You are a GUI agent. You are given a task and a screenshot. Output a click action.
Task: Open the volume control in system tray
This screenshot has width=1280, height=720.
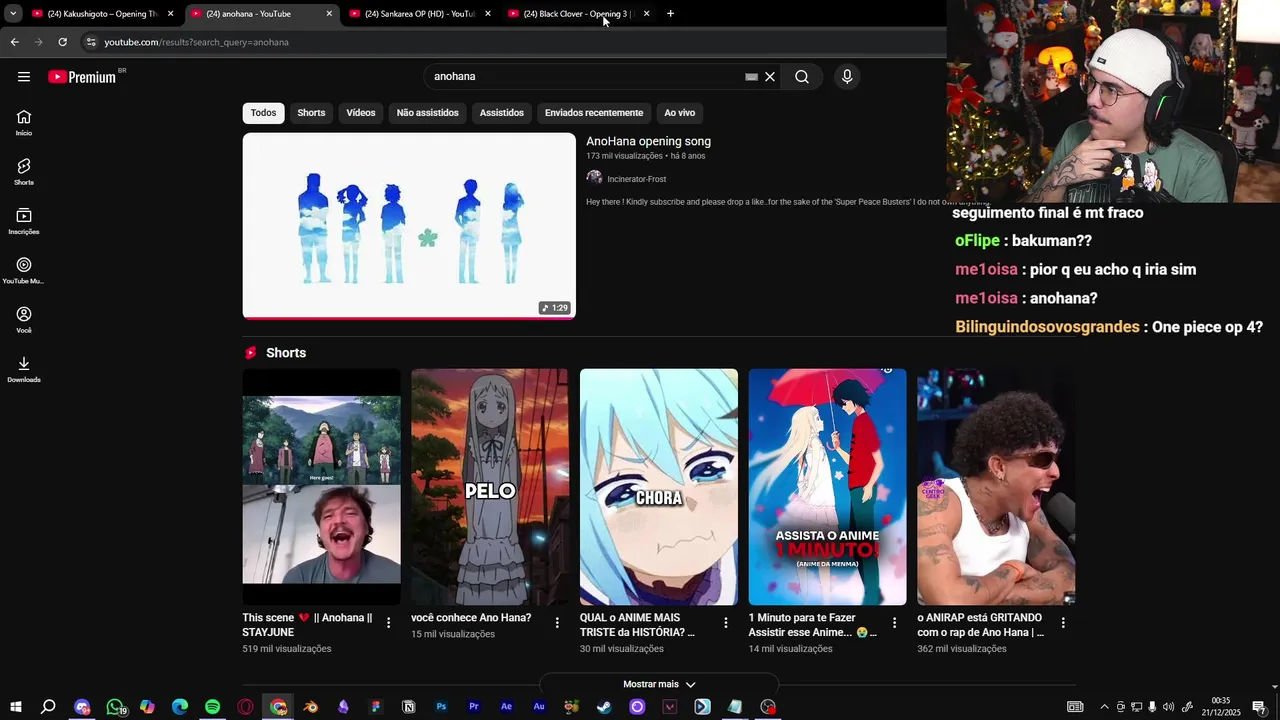click(x=1168, y=707)
